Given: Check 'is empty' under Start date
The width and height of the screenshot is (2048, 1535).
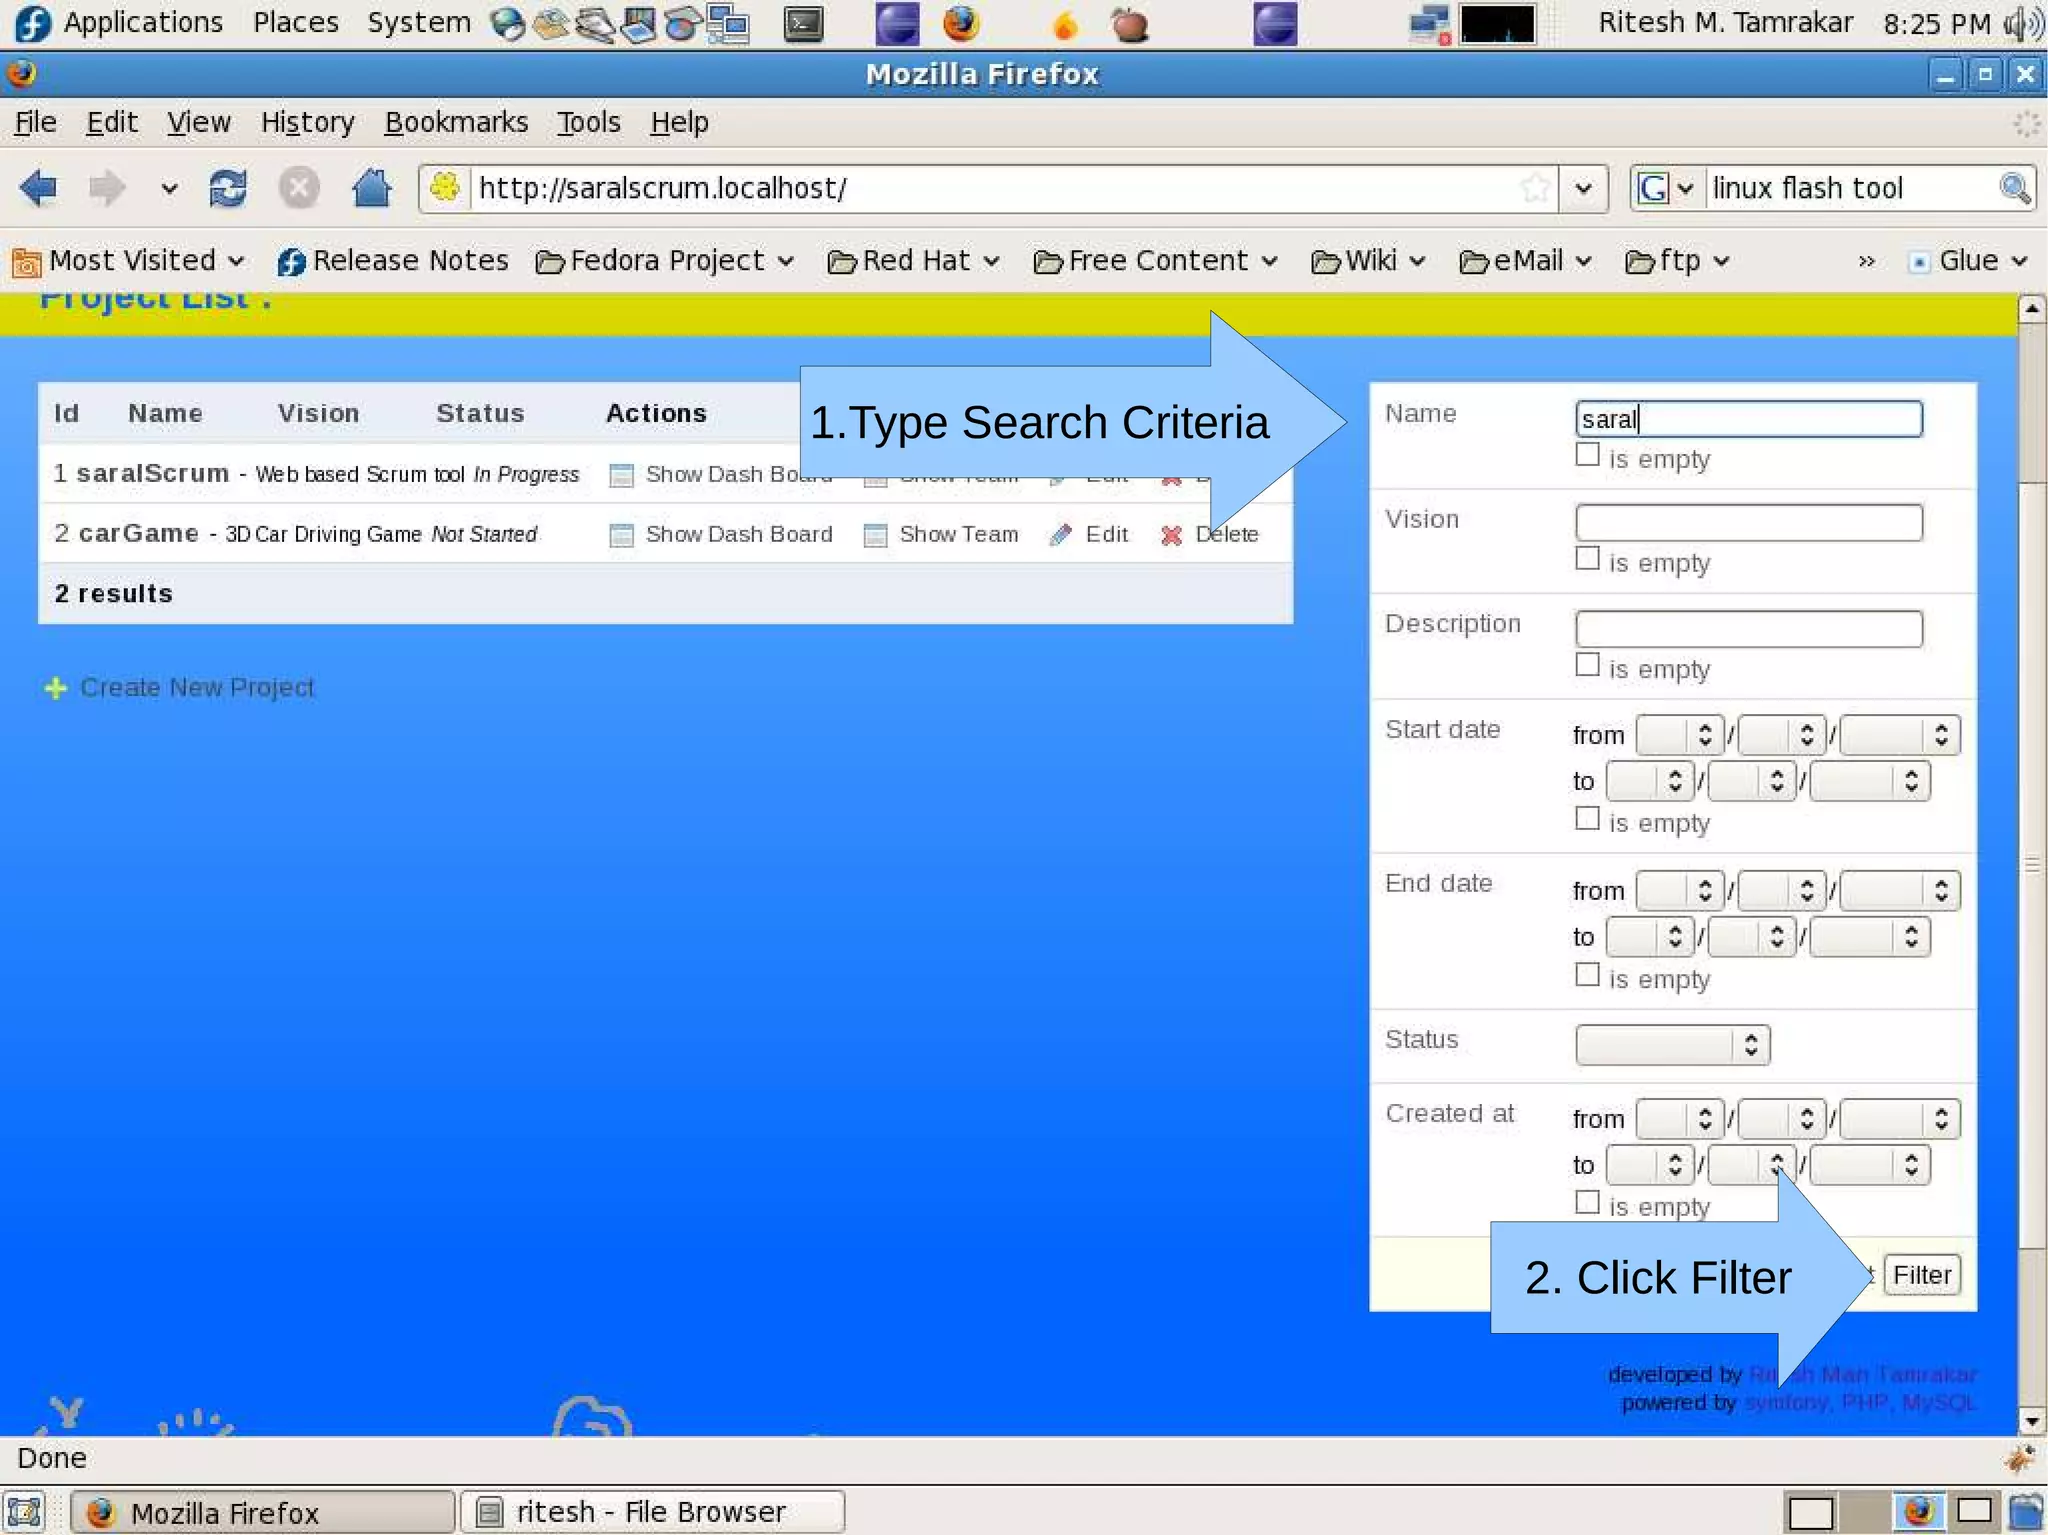Looking at the screenshot, I should point(1587,819).
